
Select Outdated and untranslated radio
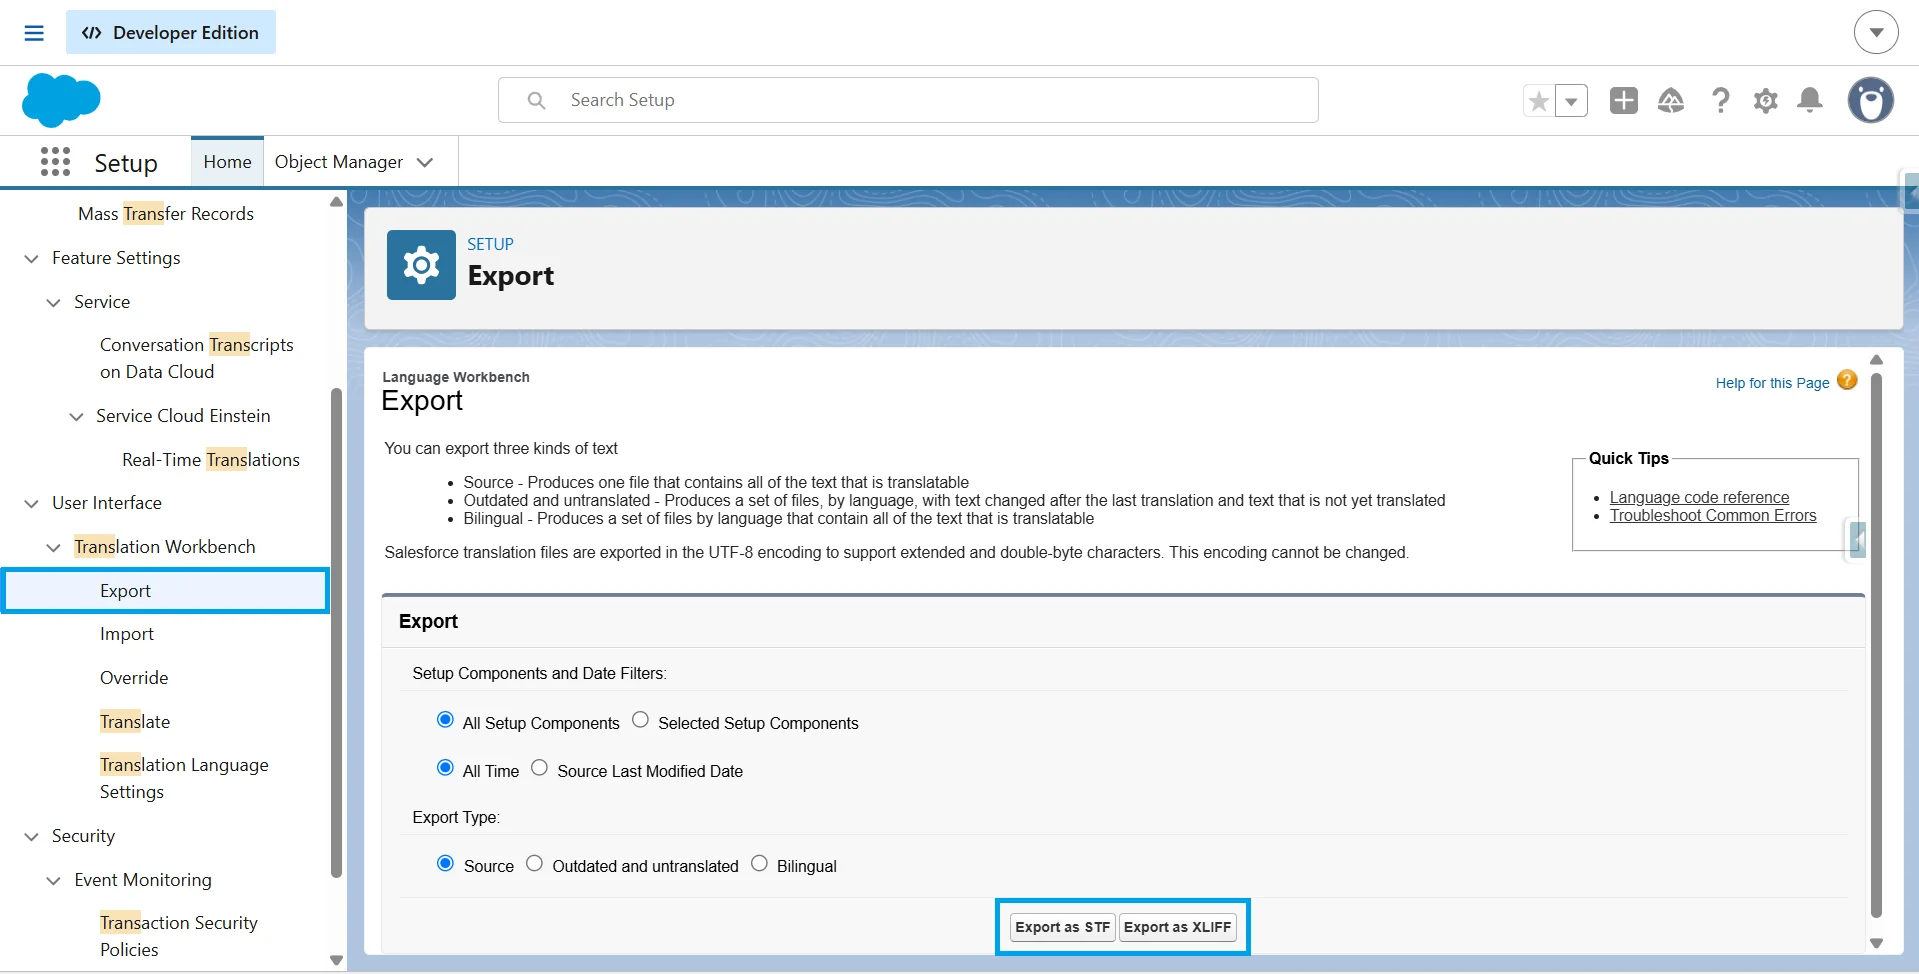[x=535, y=863]
